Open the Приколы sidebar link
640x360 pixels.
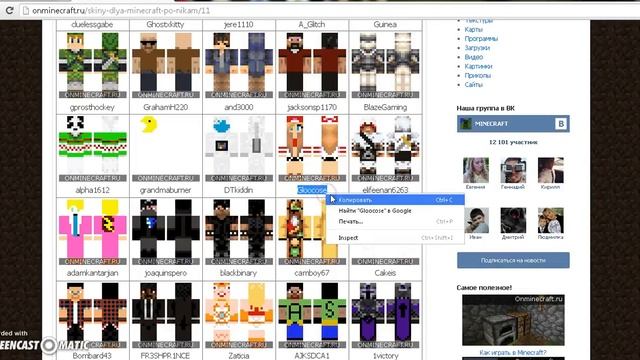[478, 76]
